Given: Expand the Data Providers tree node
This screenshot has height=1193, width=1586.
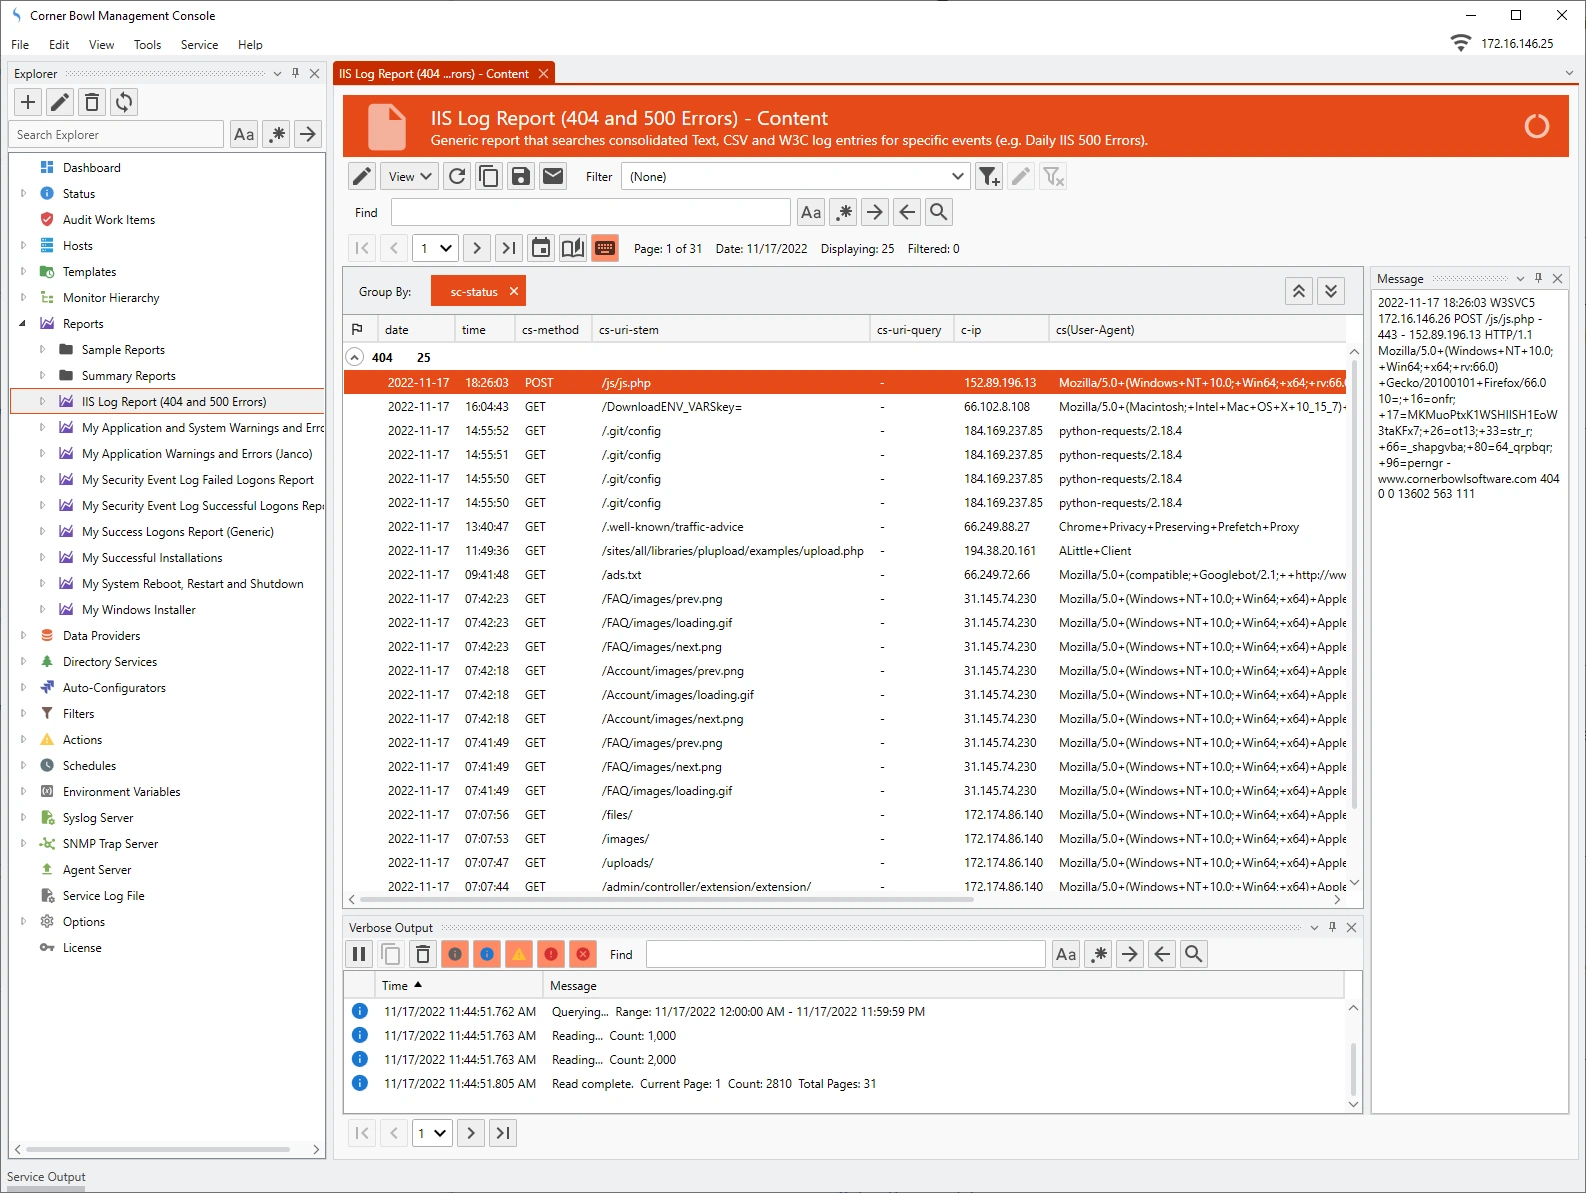Looking at the screenshot, I should coord(23,636).
